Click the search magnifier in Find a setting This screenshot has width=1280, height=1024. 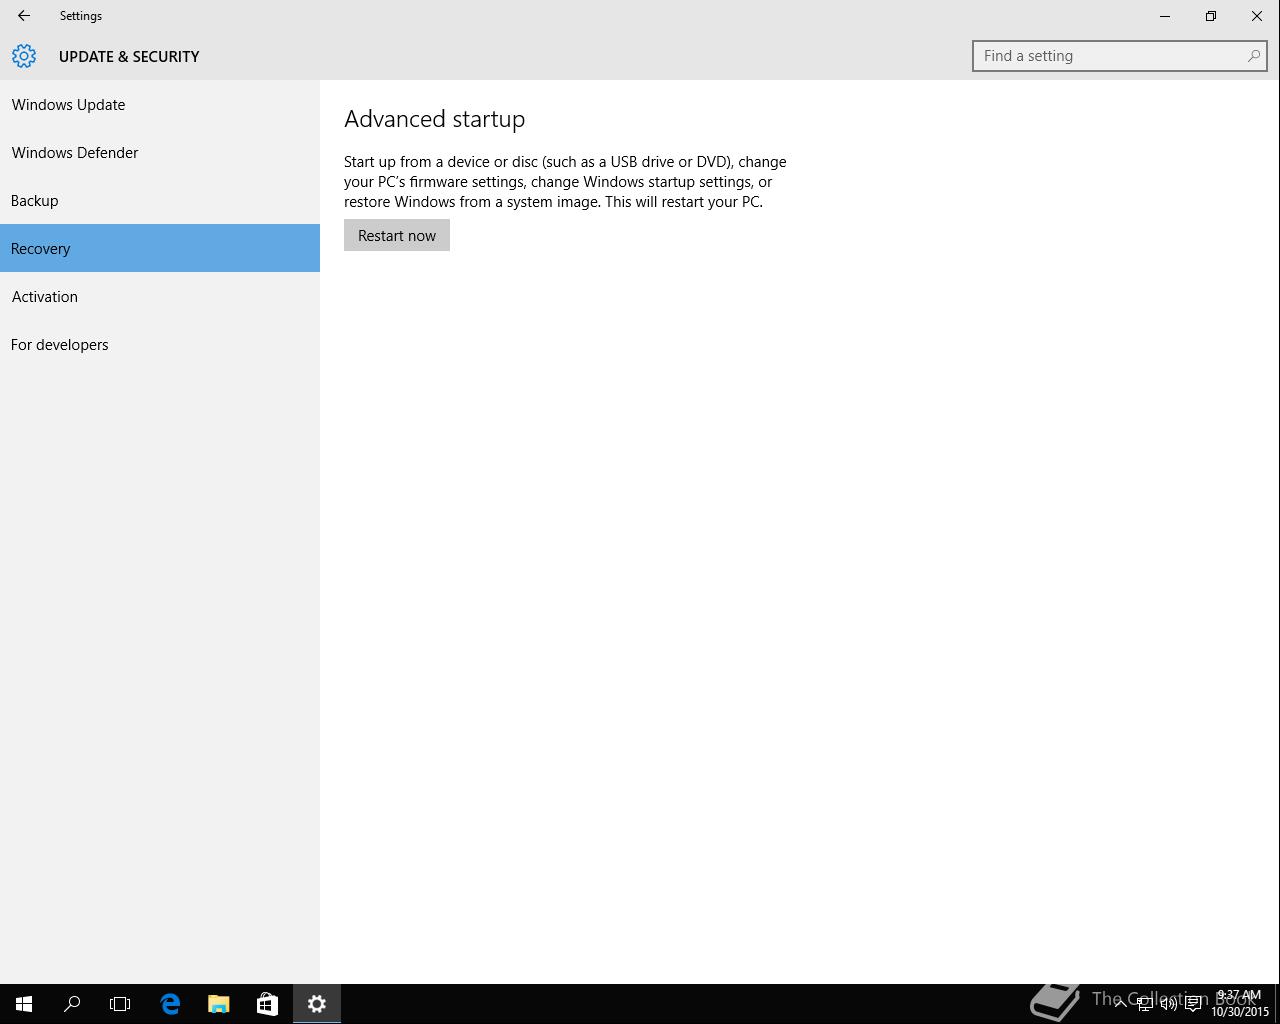1253,56
